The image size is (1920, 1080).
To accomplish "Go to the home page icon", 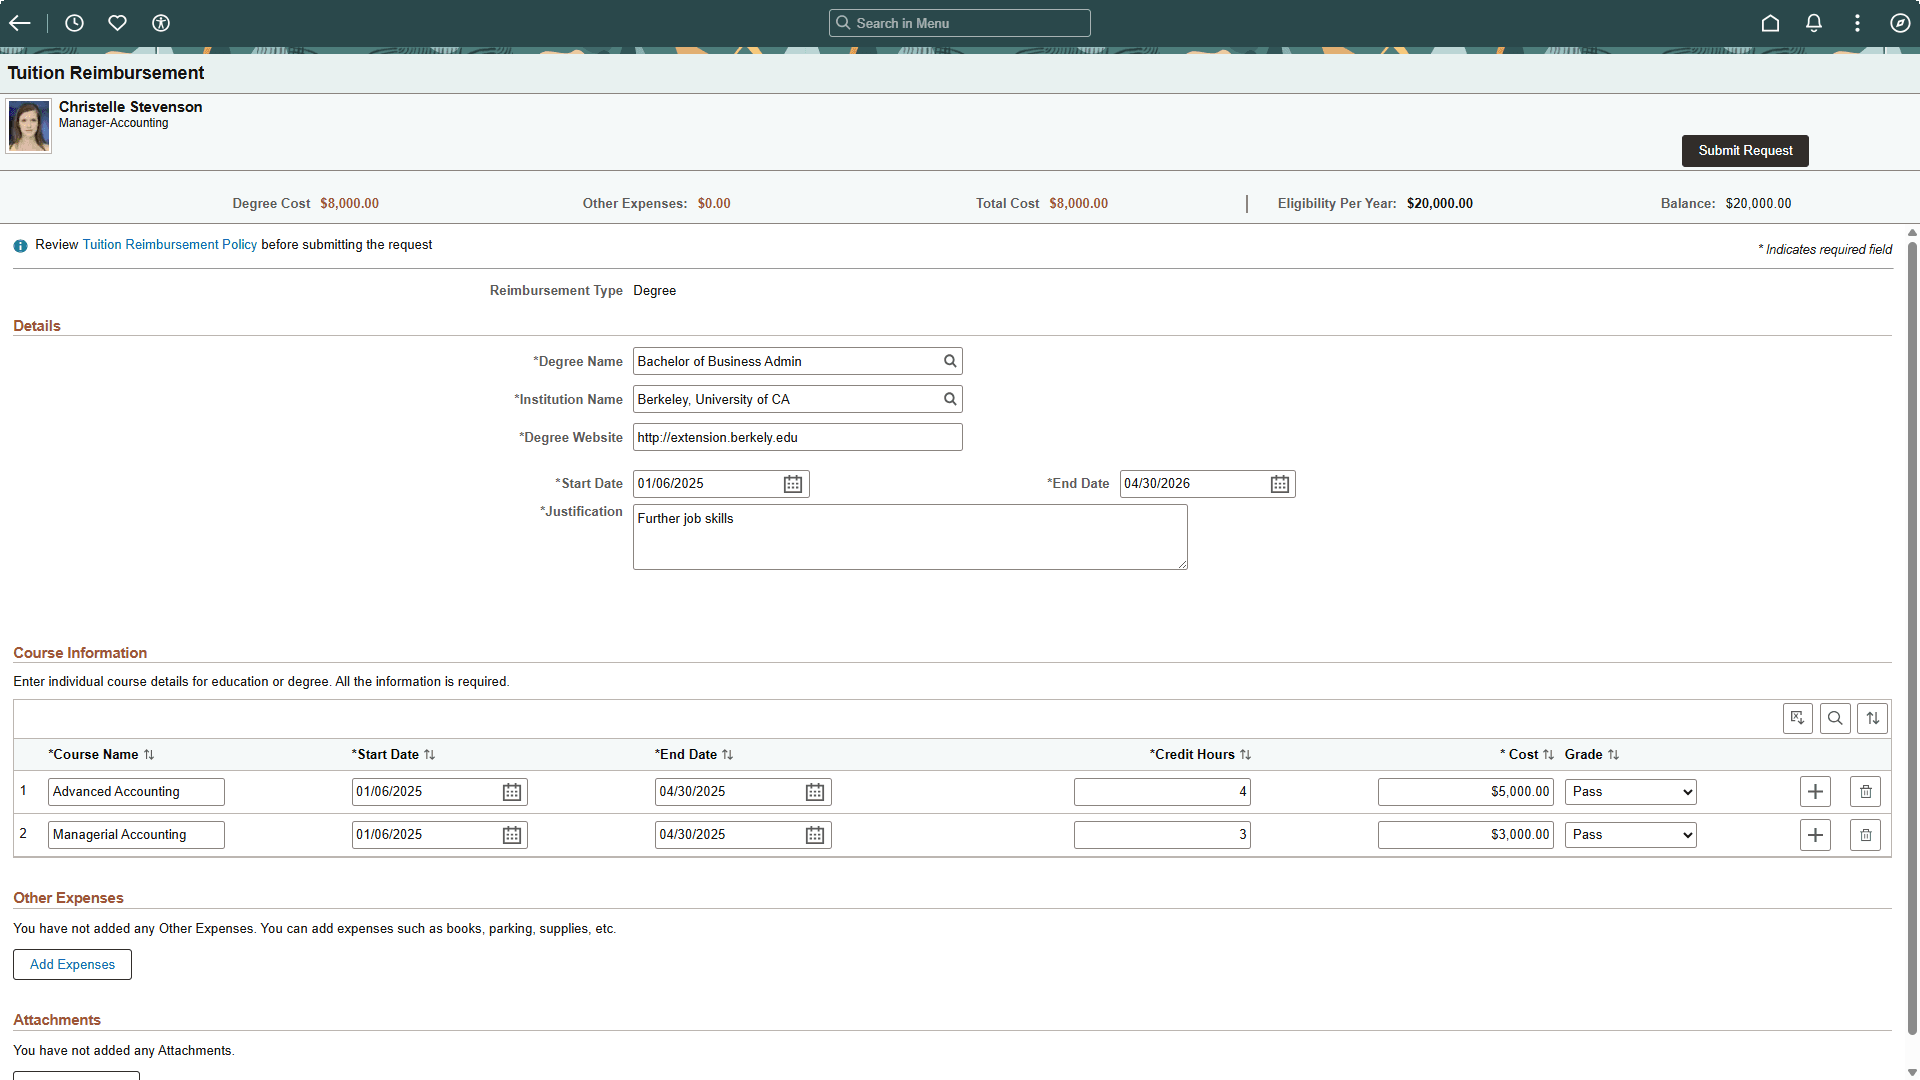I will [1770, 22].
